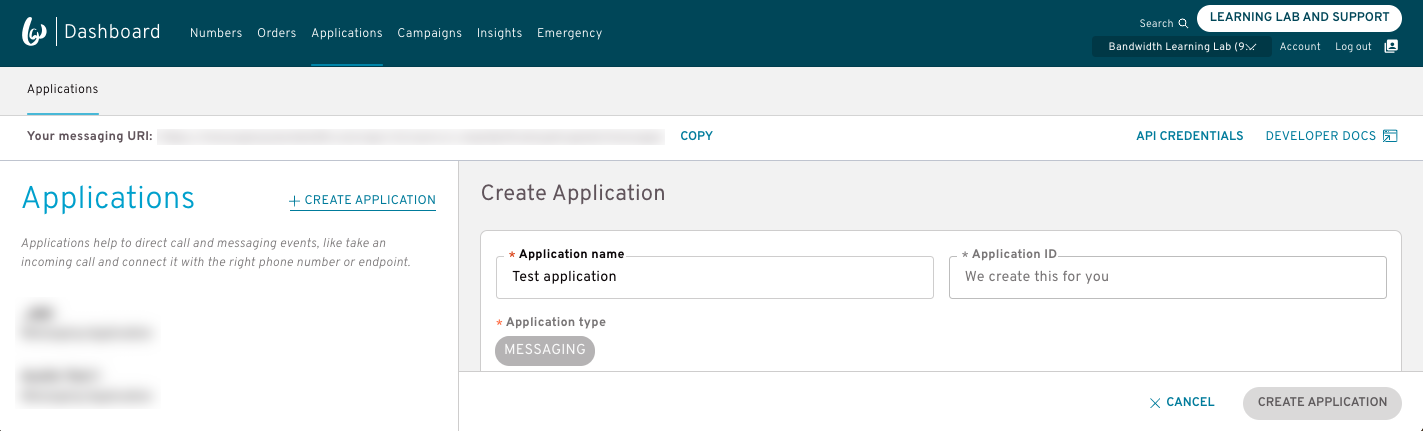Open the Orders menu
This screenshot has width=1423, height=431.
(x=277, y=33)
